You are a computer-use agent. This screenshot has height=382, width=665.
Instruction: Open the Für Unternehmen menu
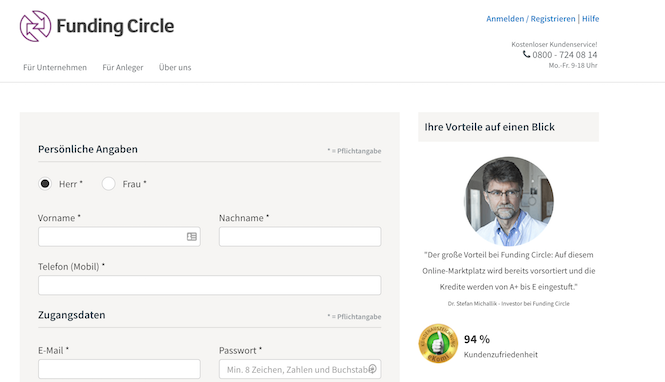[55, 67]
